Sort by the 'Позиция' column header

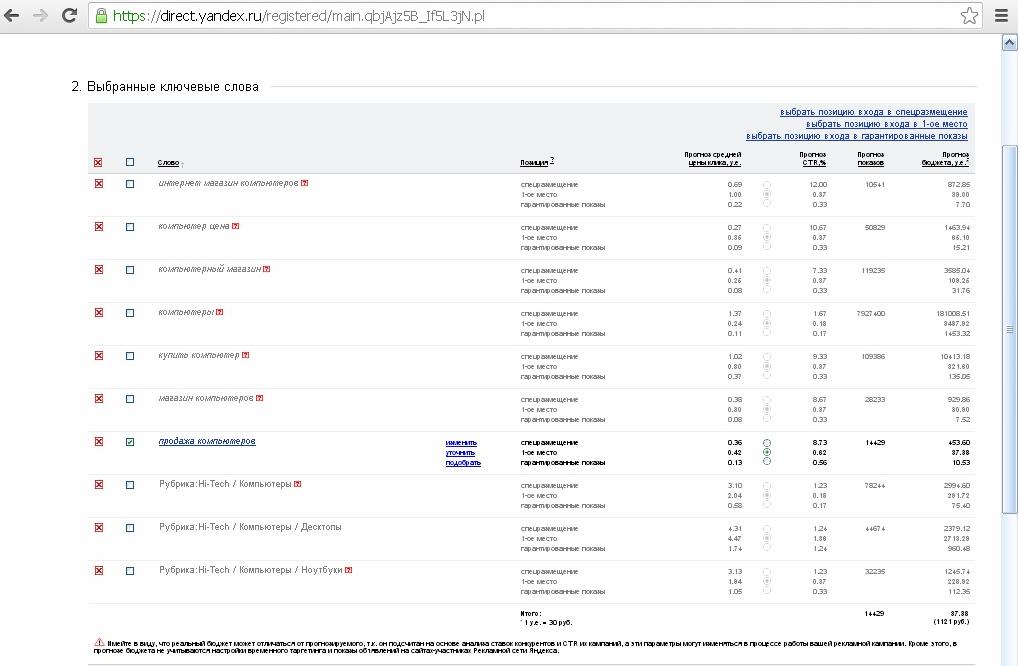tap(535, 162)
